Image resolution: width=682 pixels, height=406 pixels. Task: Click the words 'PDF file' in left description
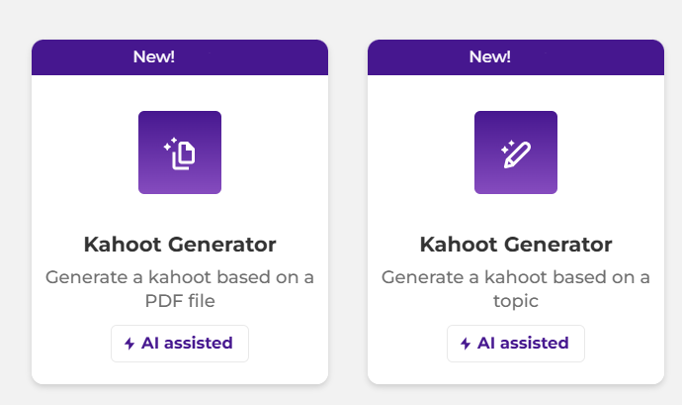pyautogui.click(x=180, y=300)
